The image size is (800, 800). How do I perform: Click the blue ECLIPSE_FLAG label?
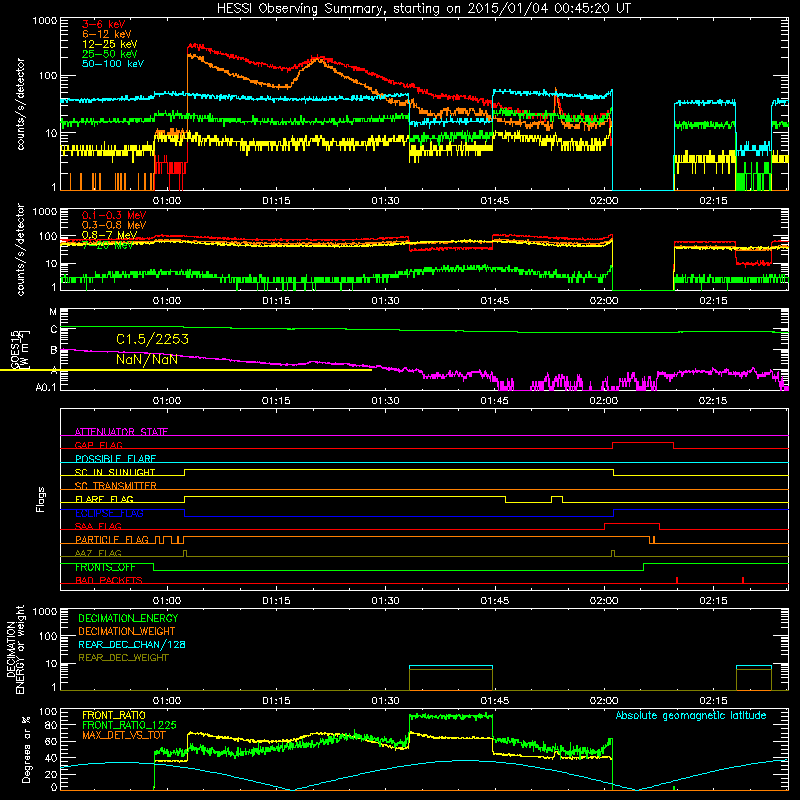pyautogui.click(x=109, y=513)
